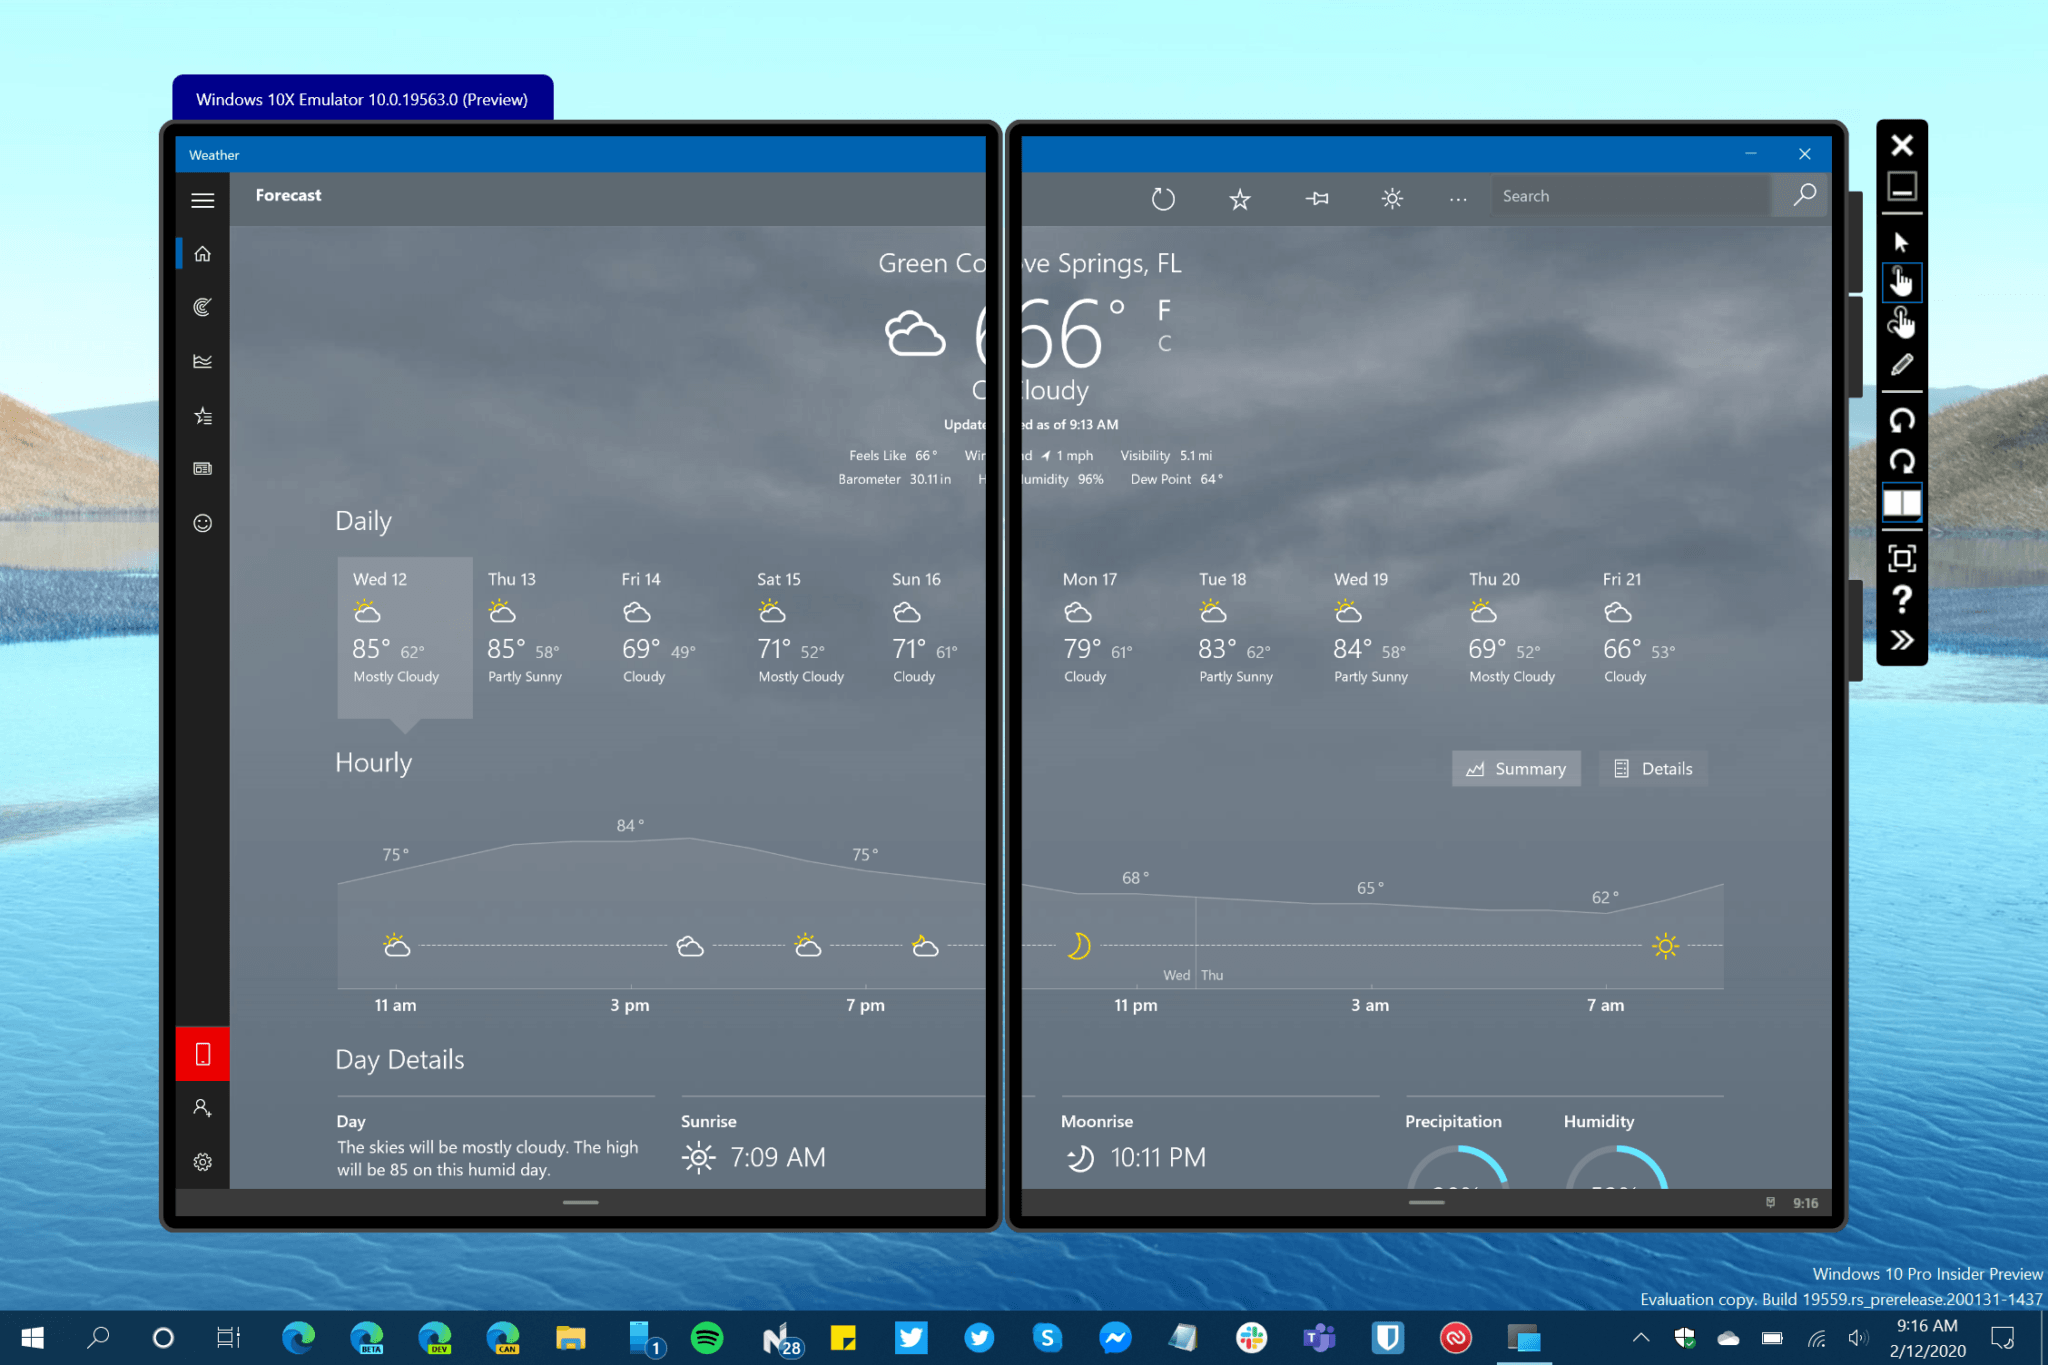This screenshot has height=1365, width=2048.
Task: Refresh the weather forecast
Action: [x=1163, y=198]
